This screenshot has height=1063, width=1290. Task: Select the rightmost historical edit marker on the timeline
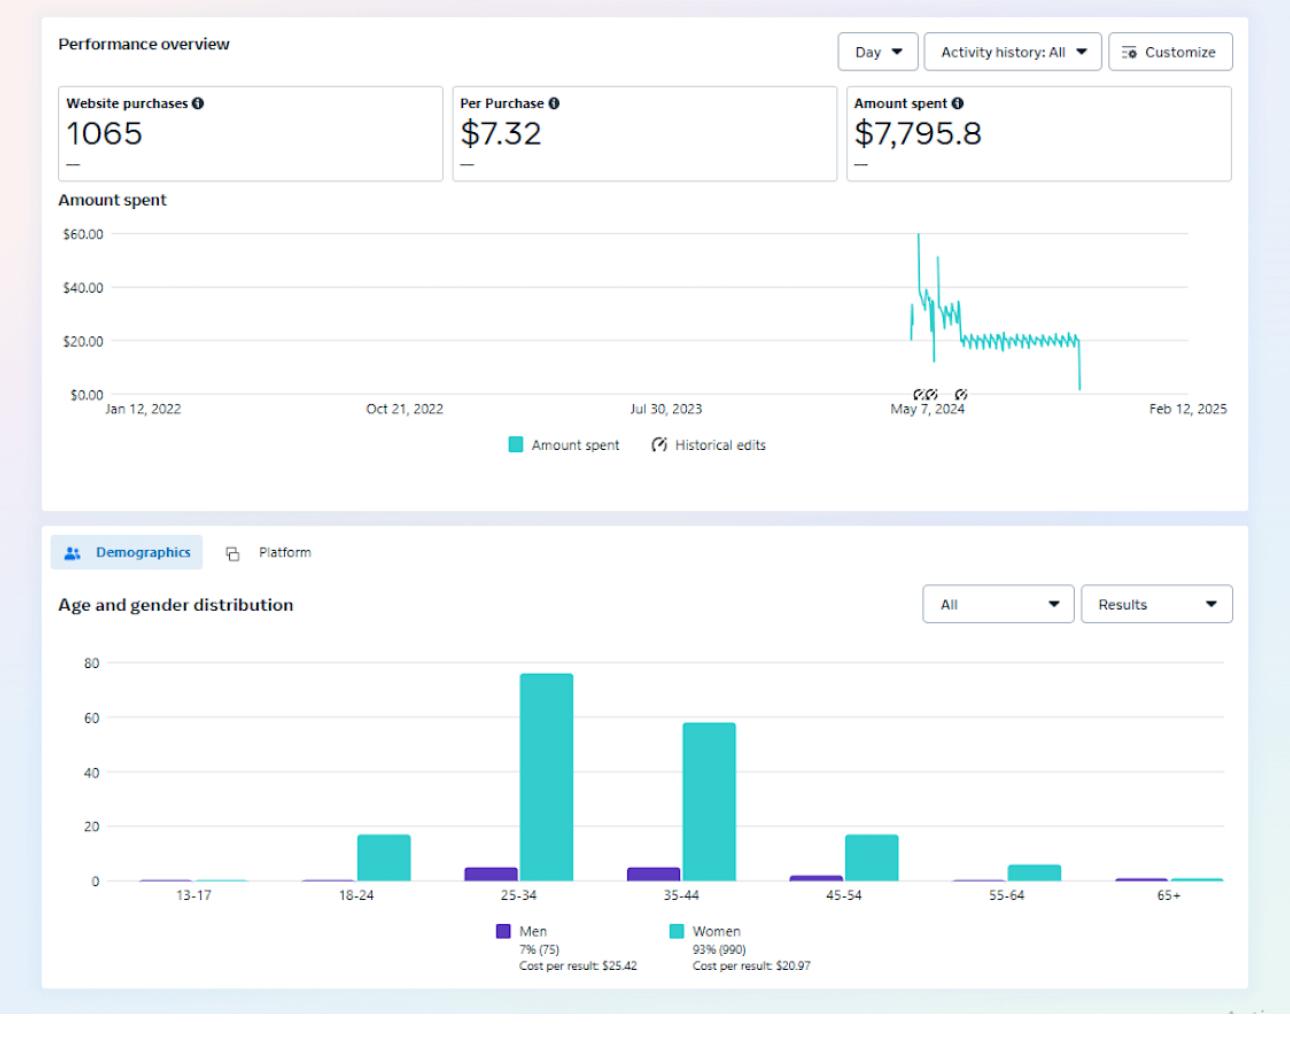click(961, 394)
